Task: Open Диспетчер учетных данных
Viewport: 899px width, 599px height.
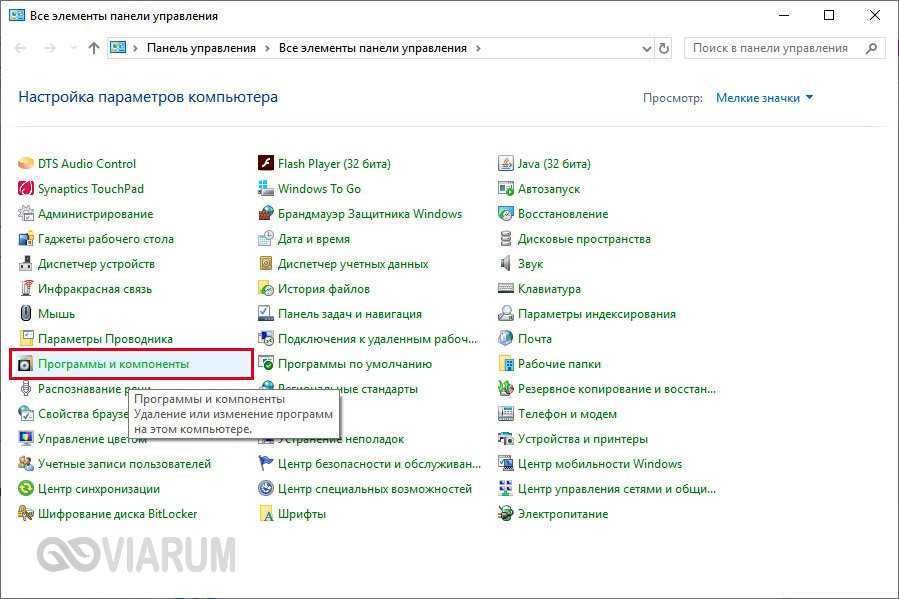Action: [353, 264]
